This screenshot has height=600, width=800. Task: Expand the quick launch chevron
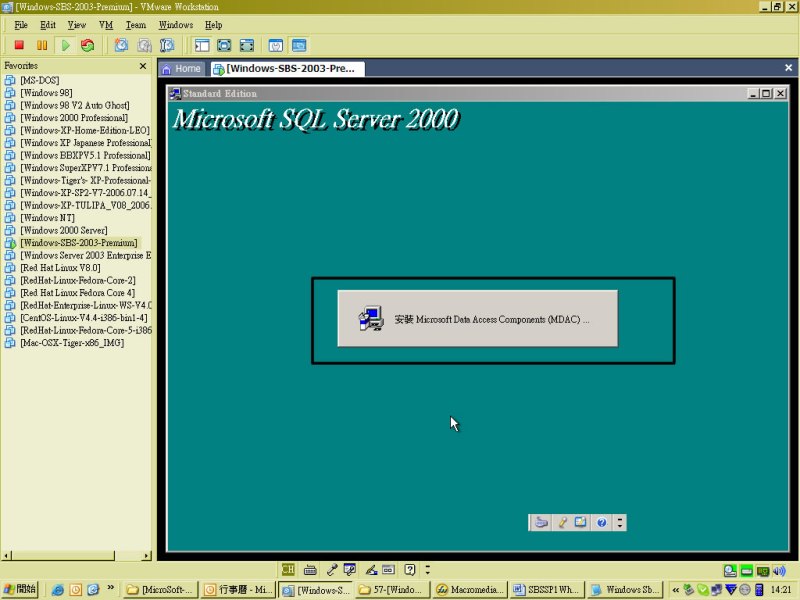tap(111, 588)
